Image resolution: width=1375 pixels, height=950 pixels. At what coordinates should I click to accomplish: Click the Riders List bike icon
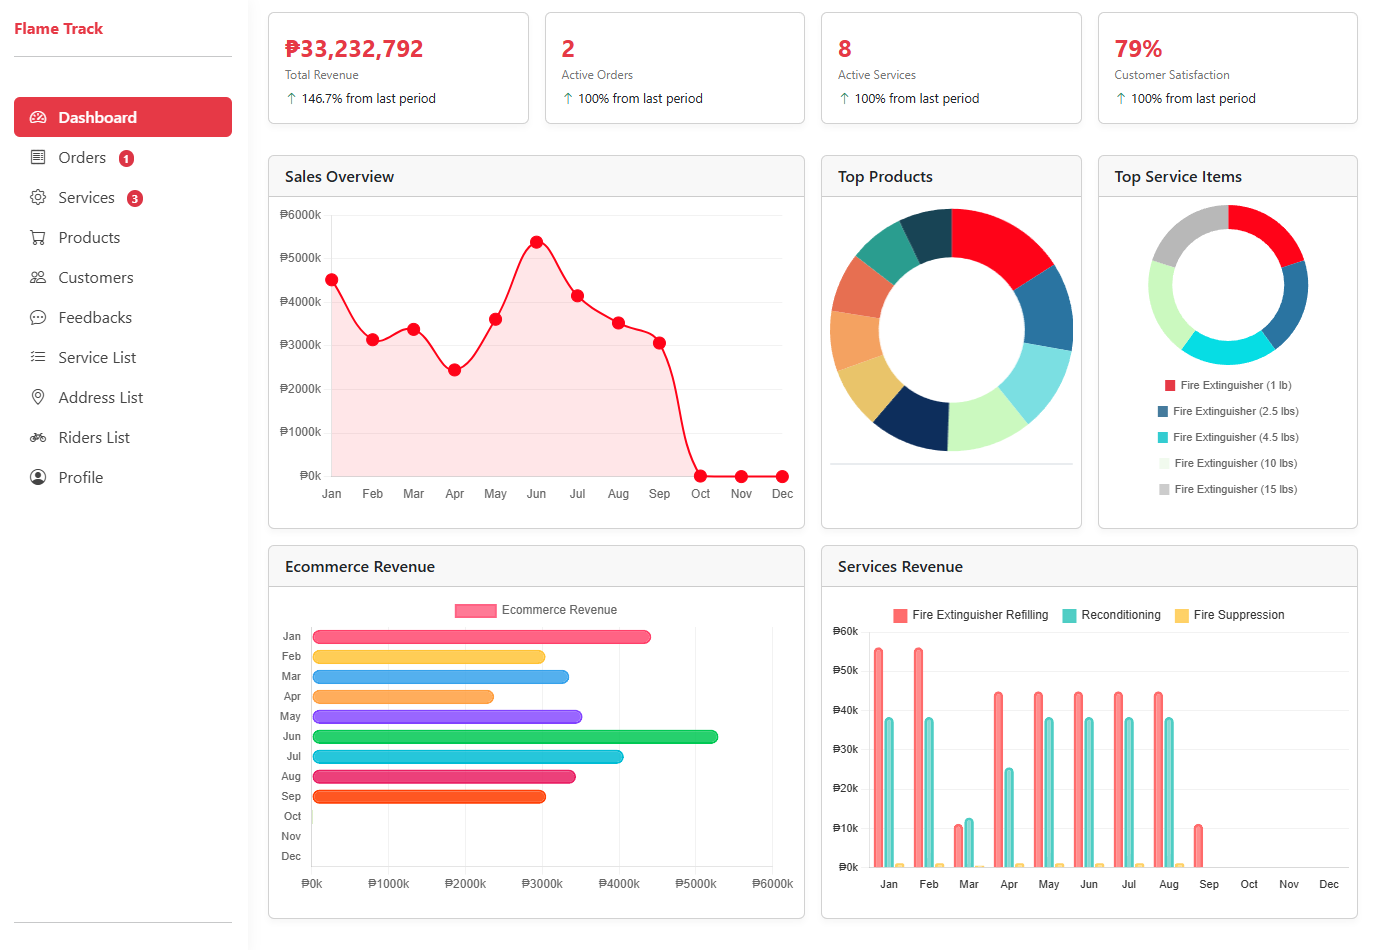coord(38,437)
